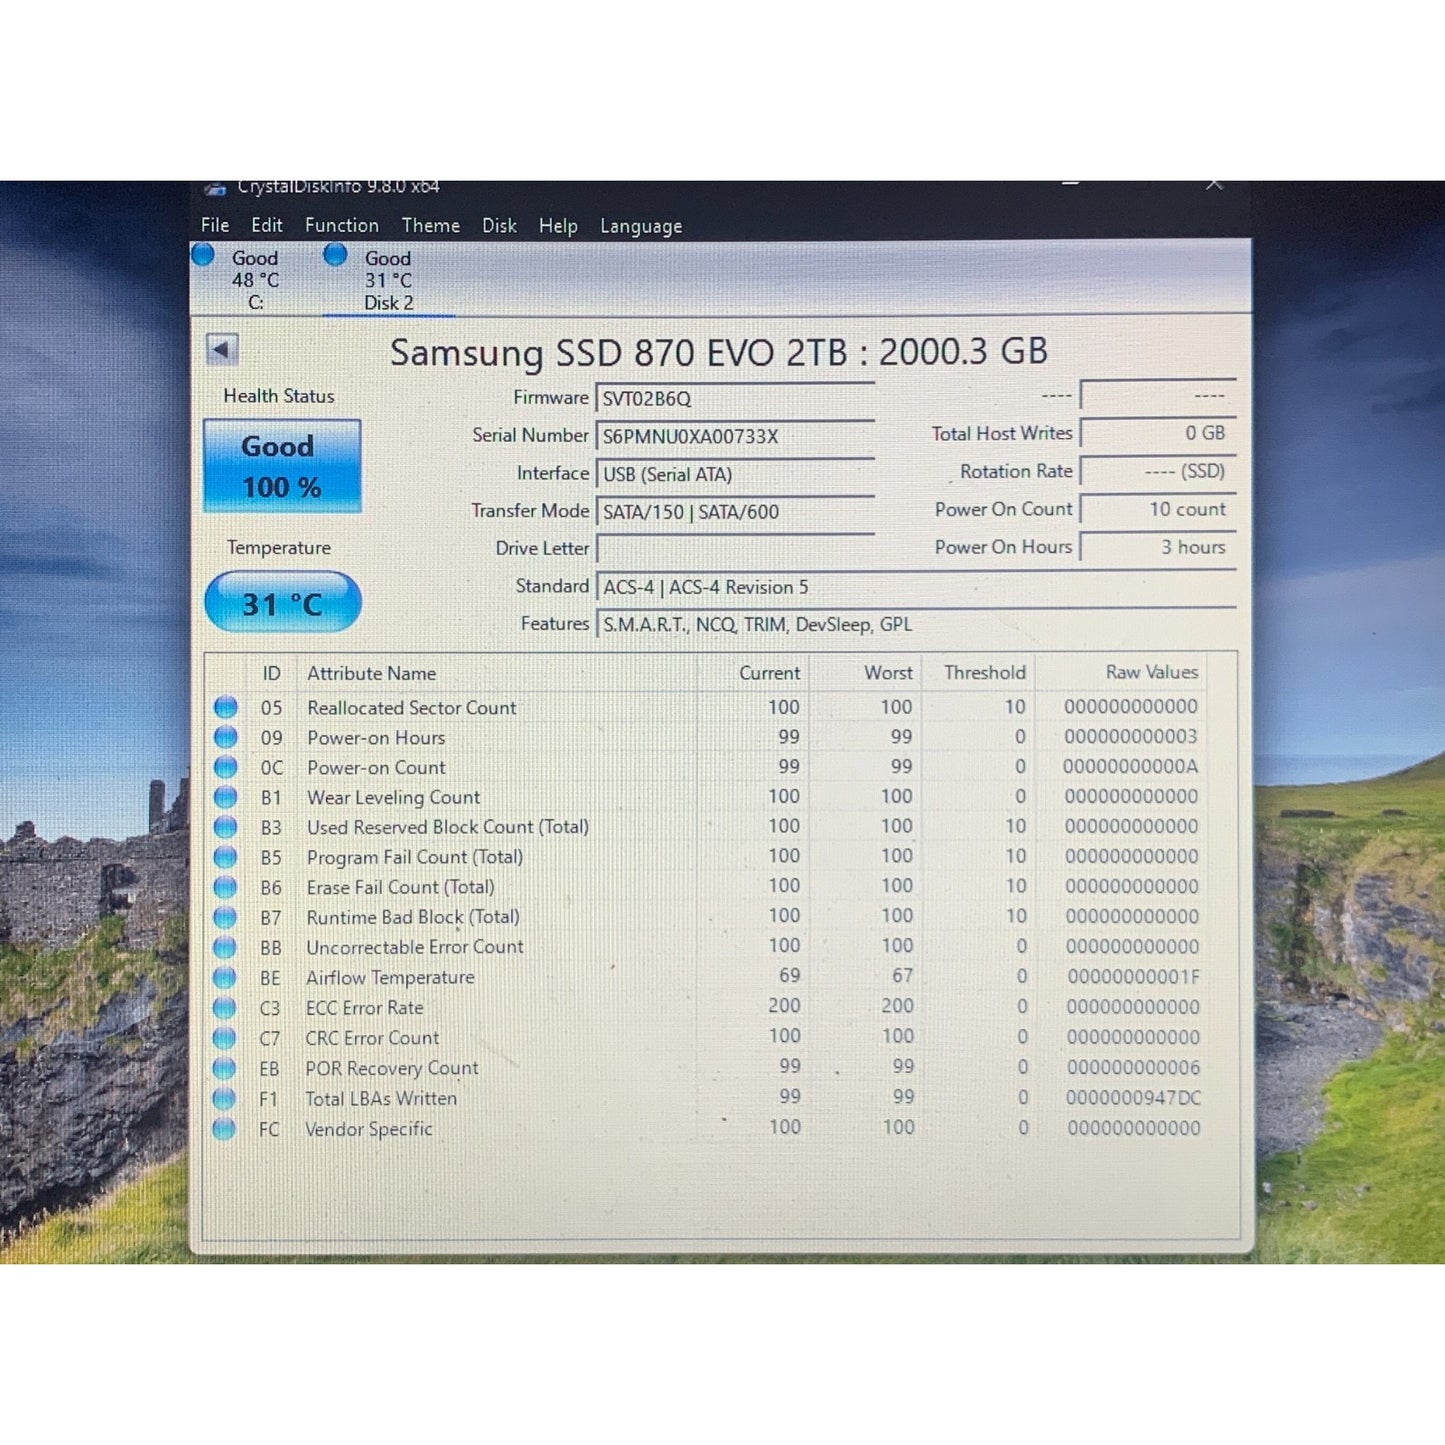Click the previous disk arrow button
Viewport: 1445px width, 1445px height.
222,350
